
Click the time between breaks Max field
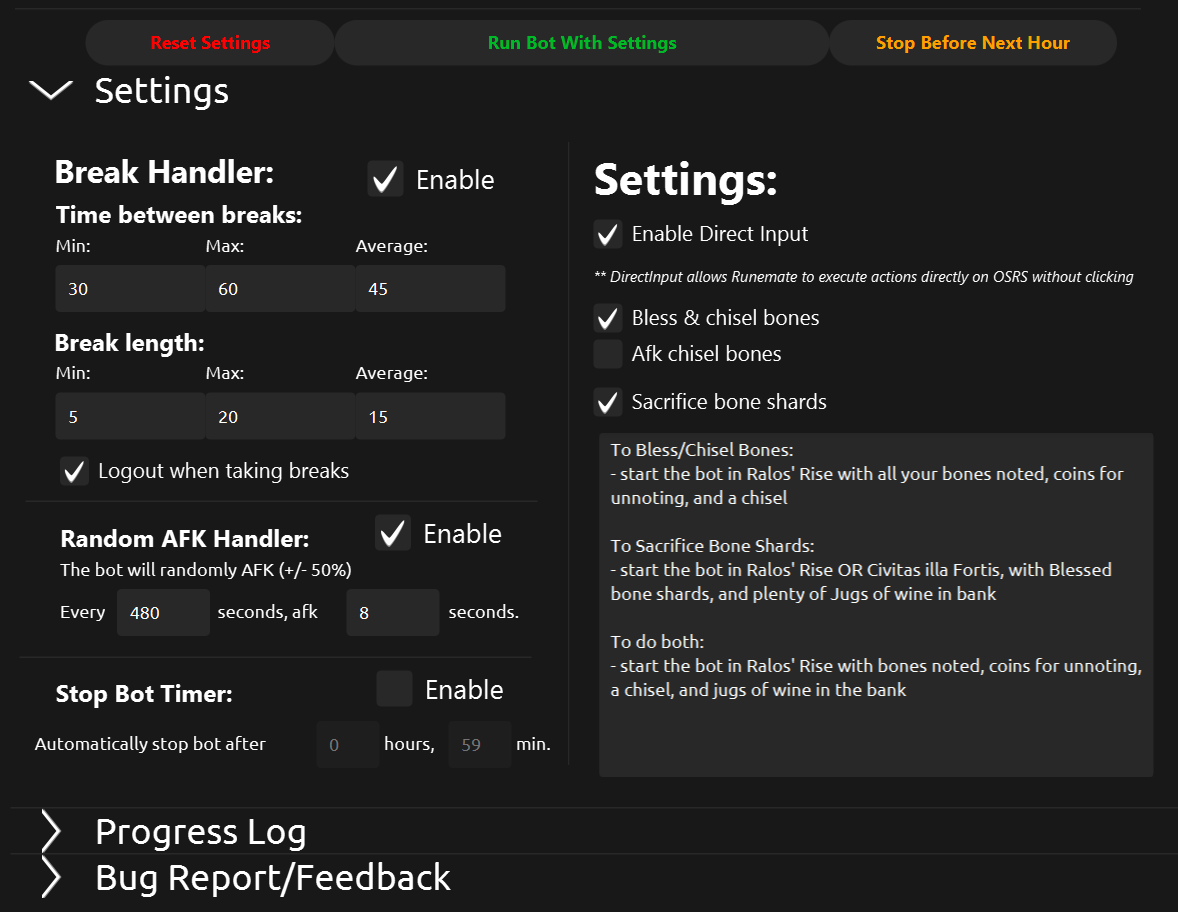click(280, 289)
